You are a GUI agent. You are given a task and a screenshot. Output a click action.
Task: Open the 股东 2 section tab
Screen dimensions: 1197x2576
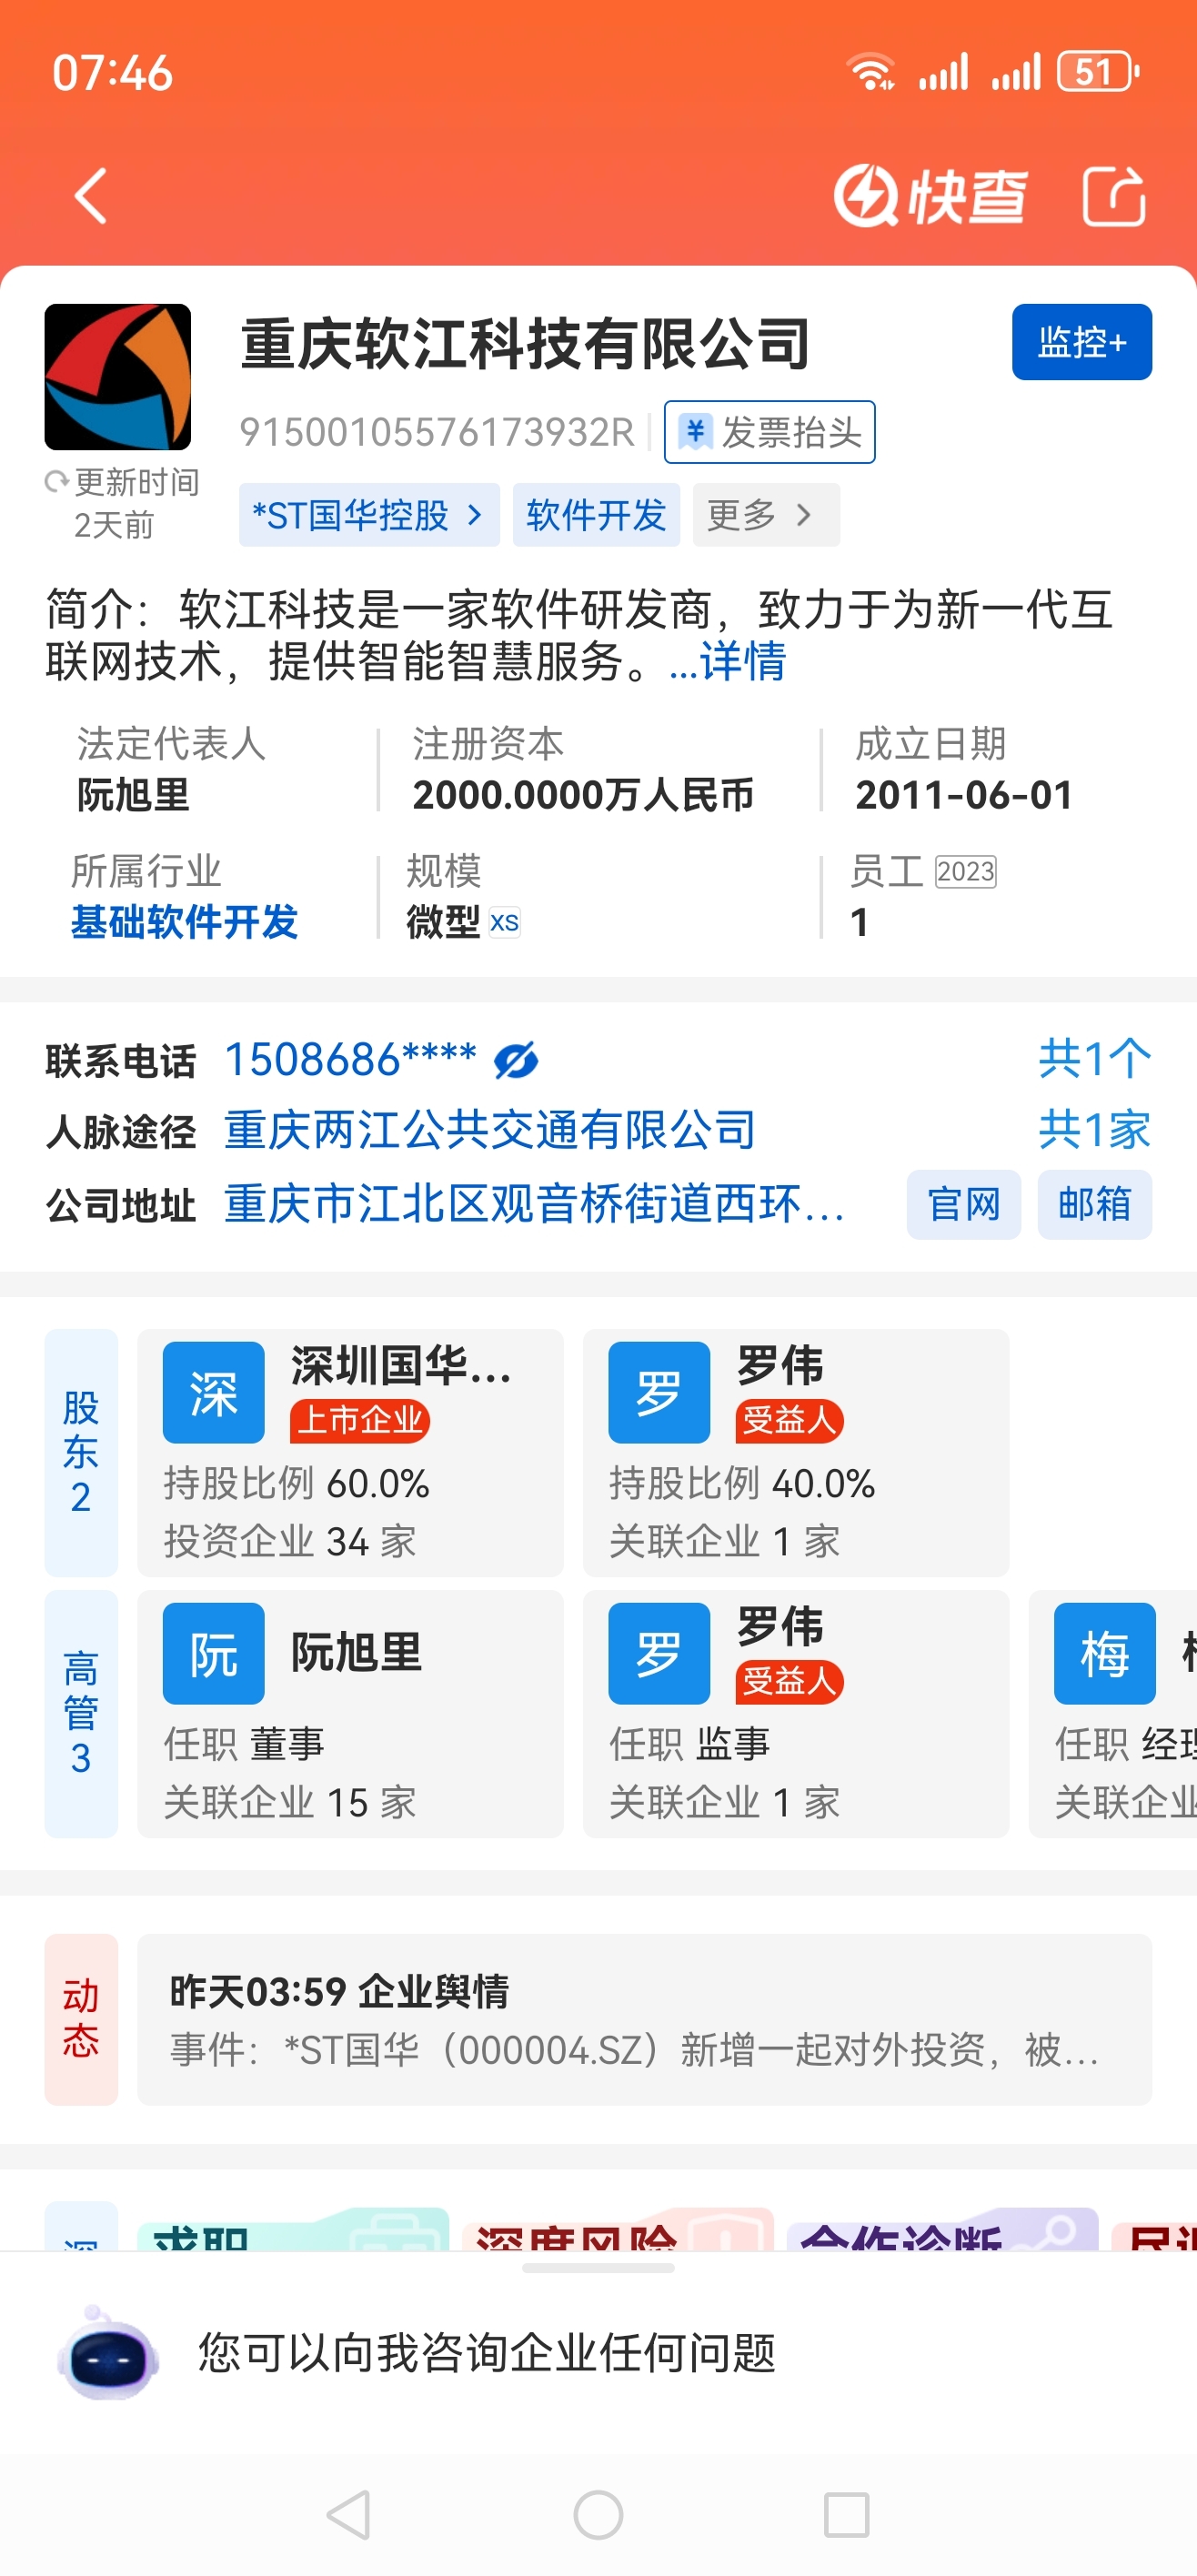(81, 1452)
